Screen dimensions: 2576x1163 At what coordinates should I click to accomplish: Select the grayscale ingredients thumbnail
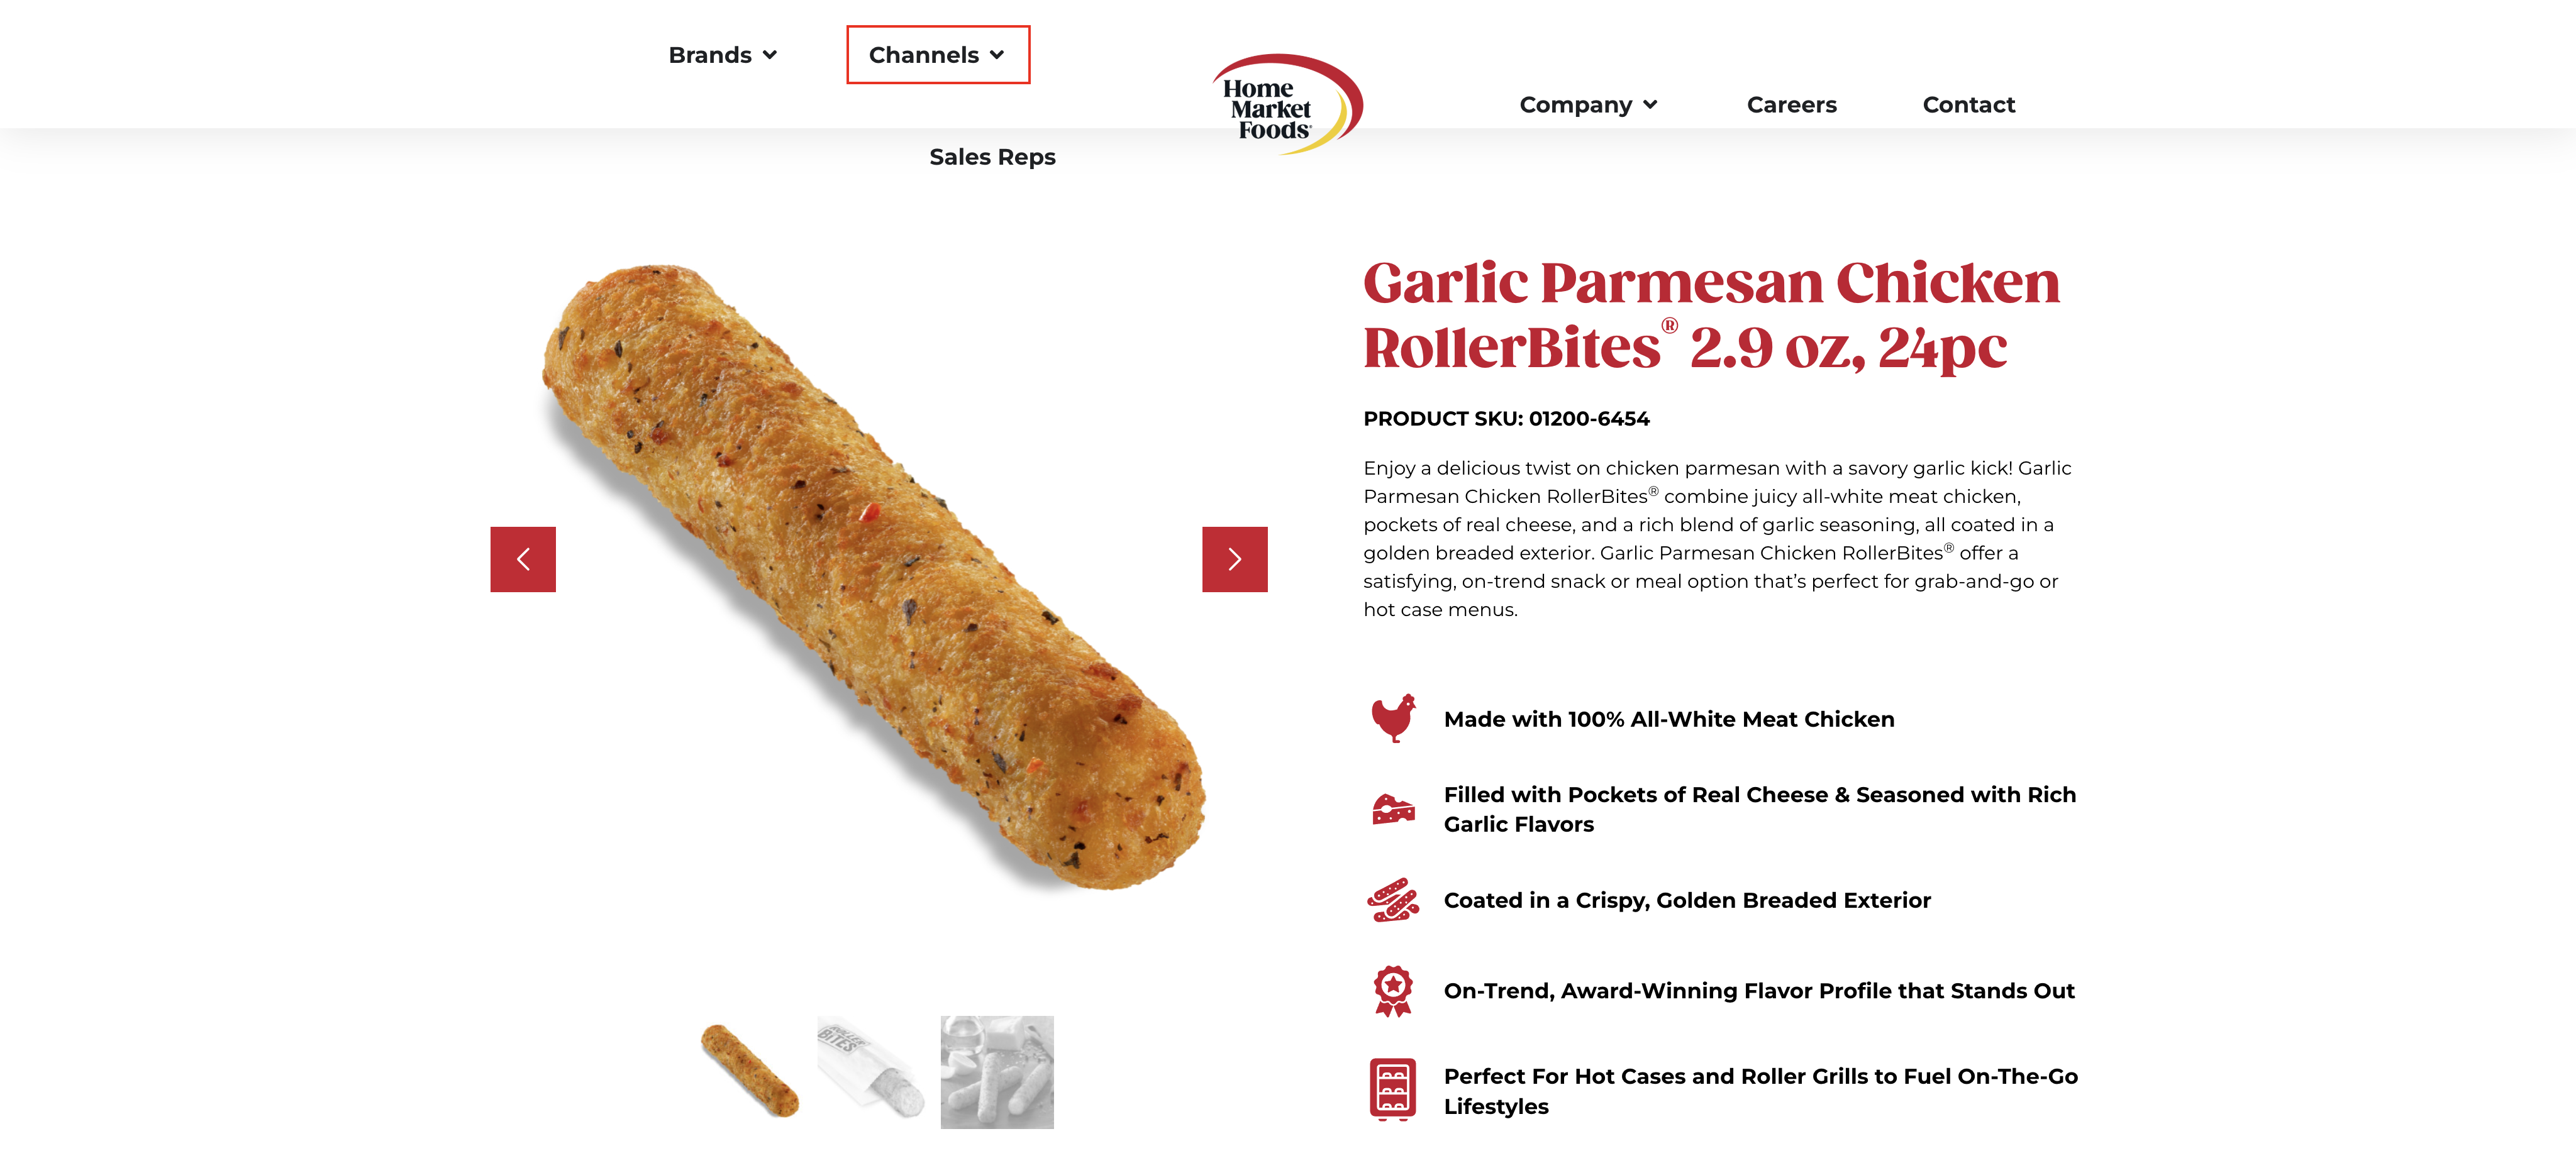coord(997,1071)
